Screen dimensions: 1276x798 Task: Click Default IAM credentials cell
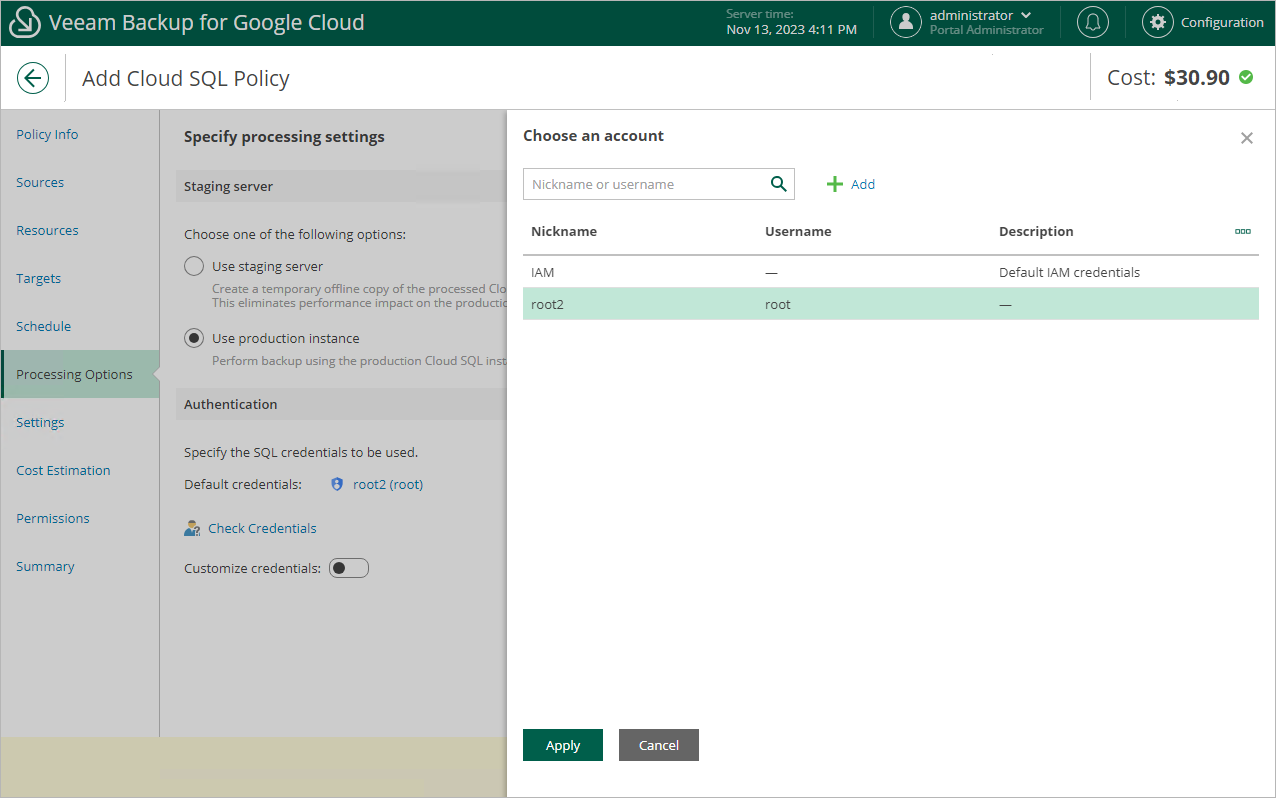(1069, 272)
